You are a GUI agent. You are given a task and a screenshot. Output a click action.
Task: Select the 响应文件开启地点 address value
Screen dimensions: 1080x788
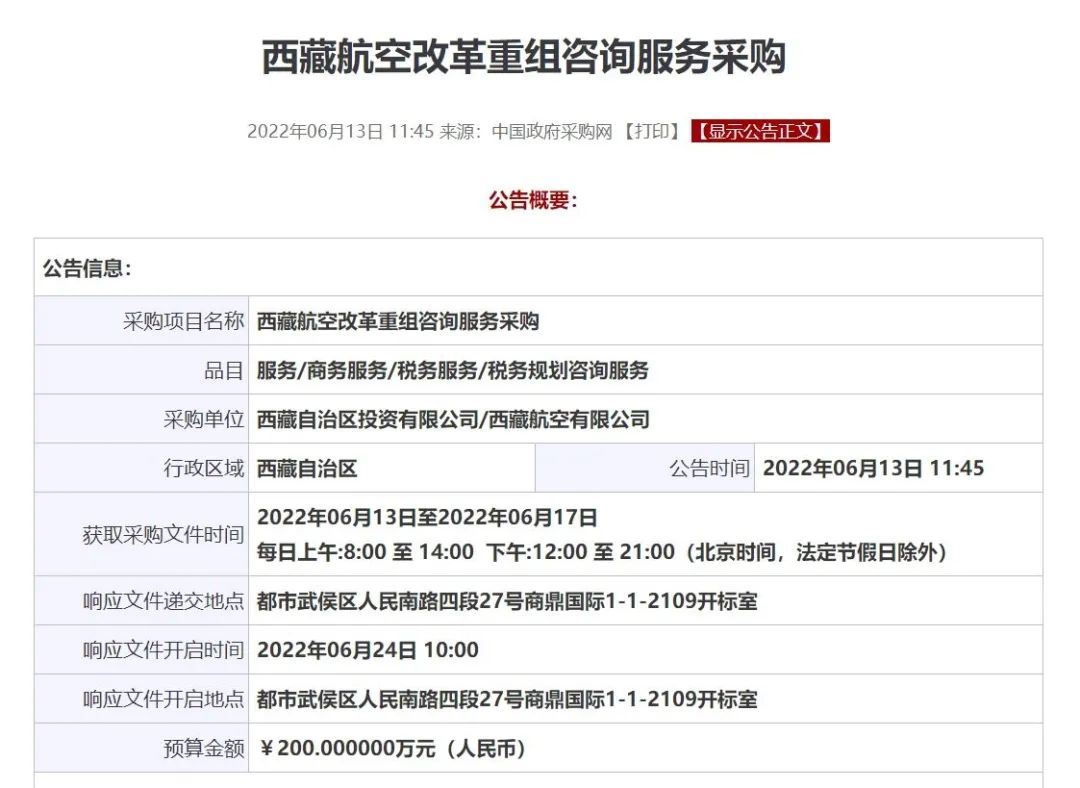point(507,699)
